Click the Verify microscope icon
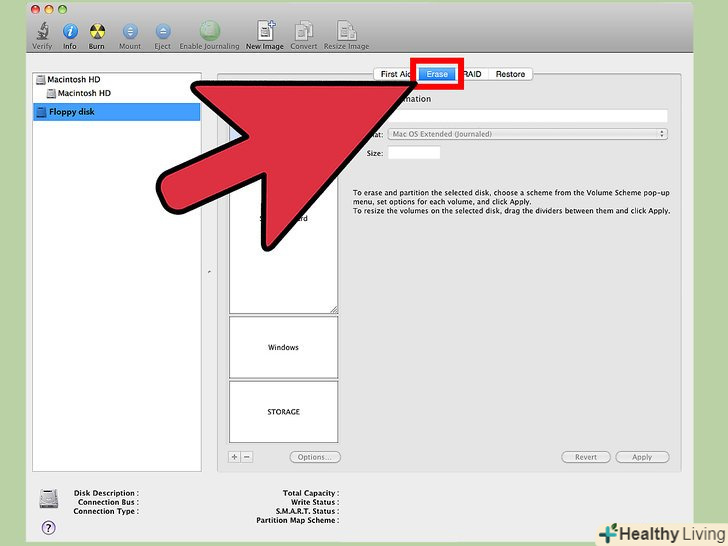The width and height of the screenshot is (728, 546). (42, 31)
